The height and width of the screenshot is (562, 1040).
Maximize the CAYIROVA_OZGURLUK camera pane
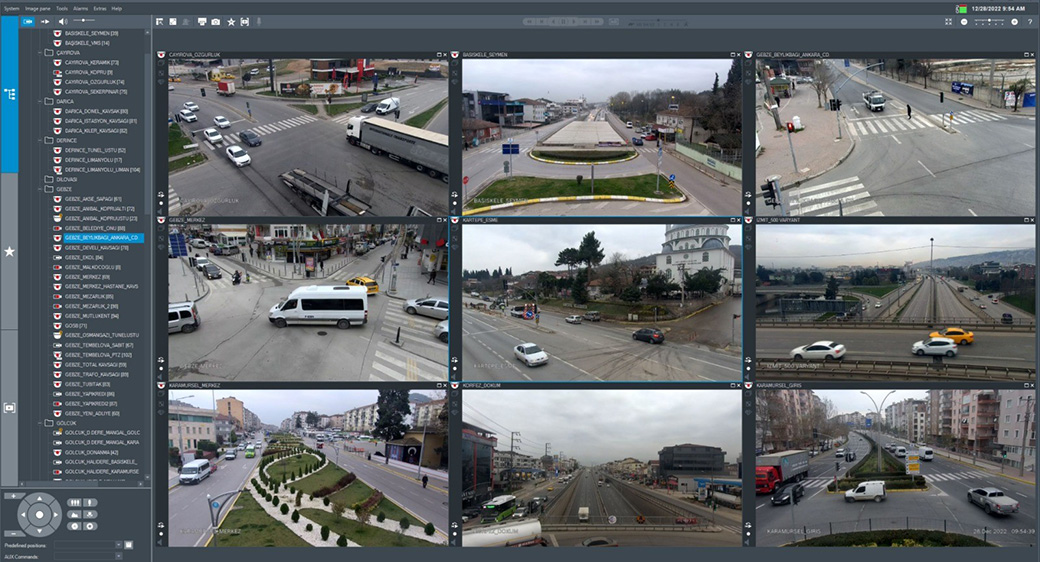pyautogui.click(x=440, y=54)
